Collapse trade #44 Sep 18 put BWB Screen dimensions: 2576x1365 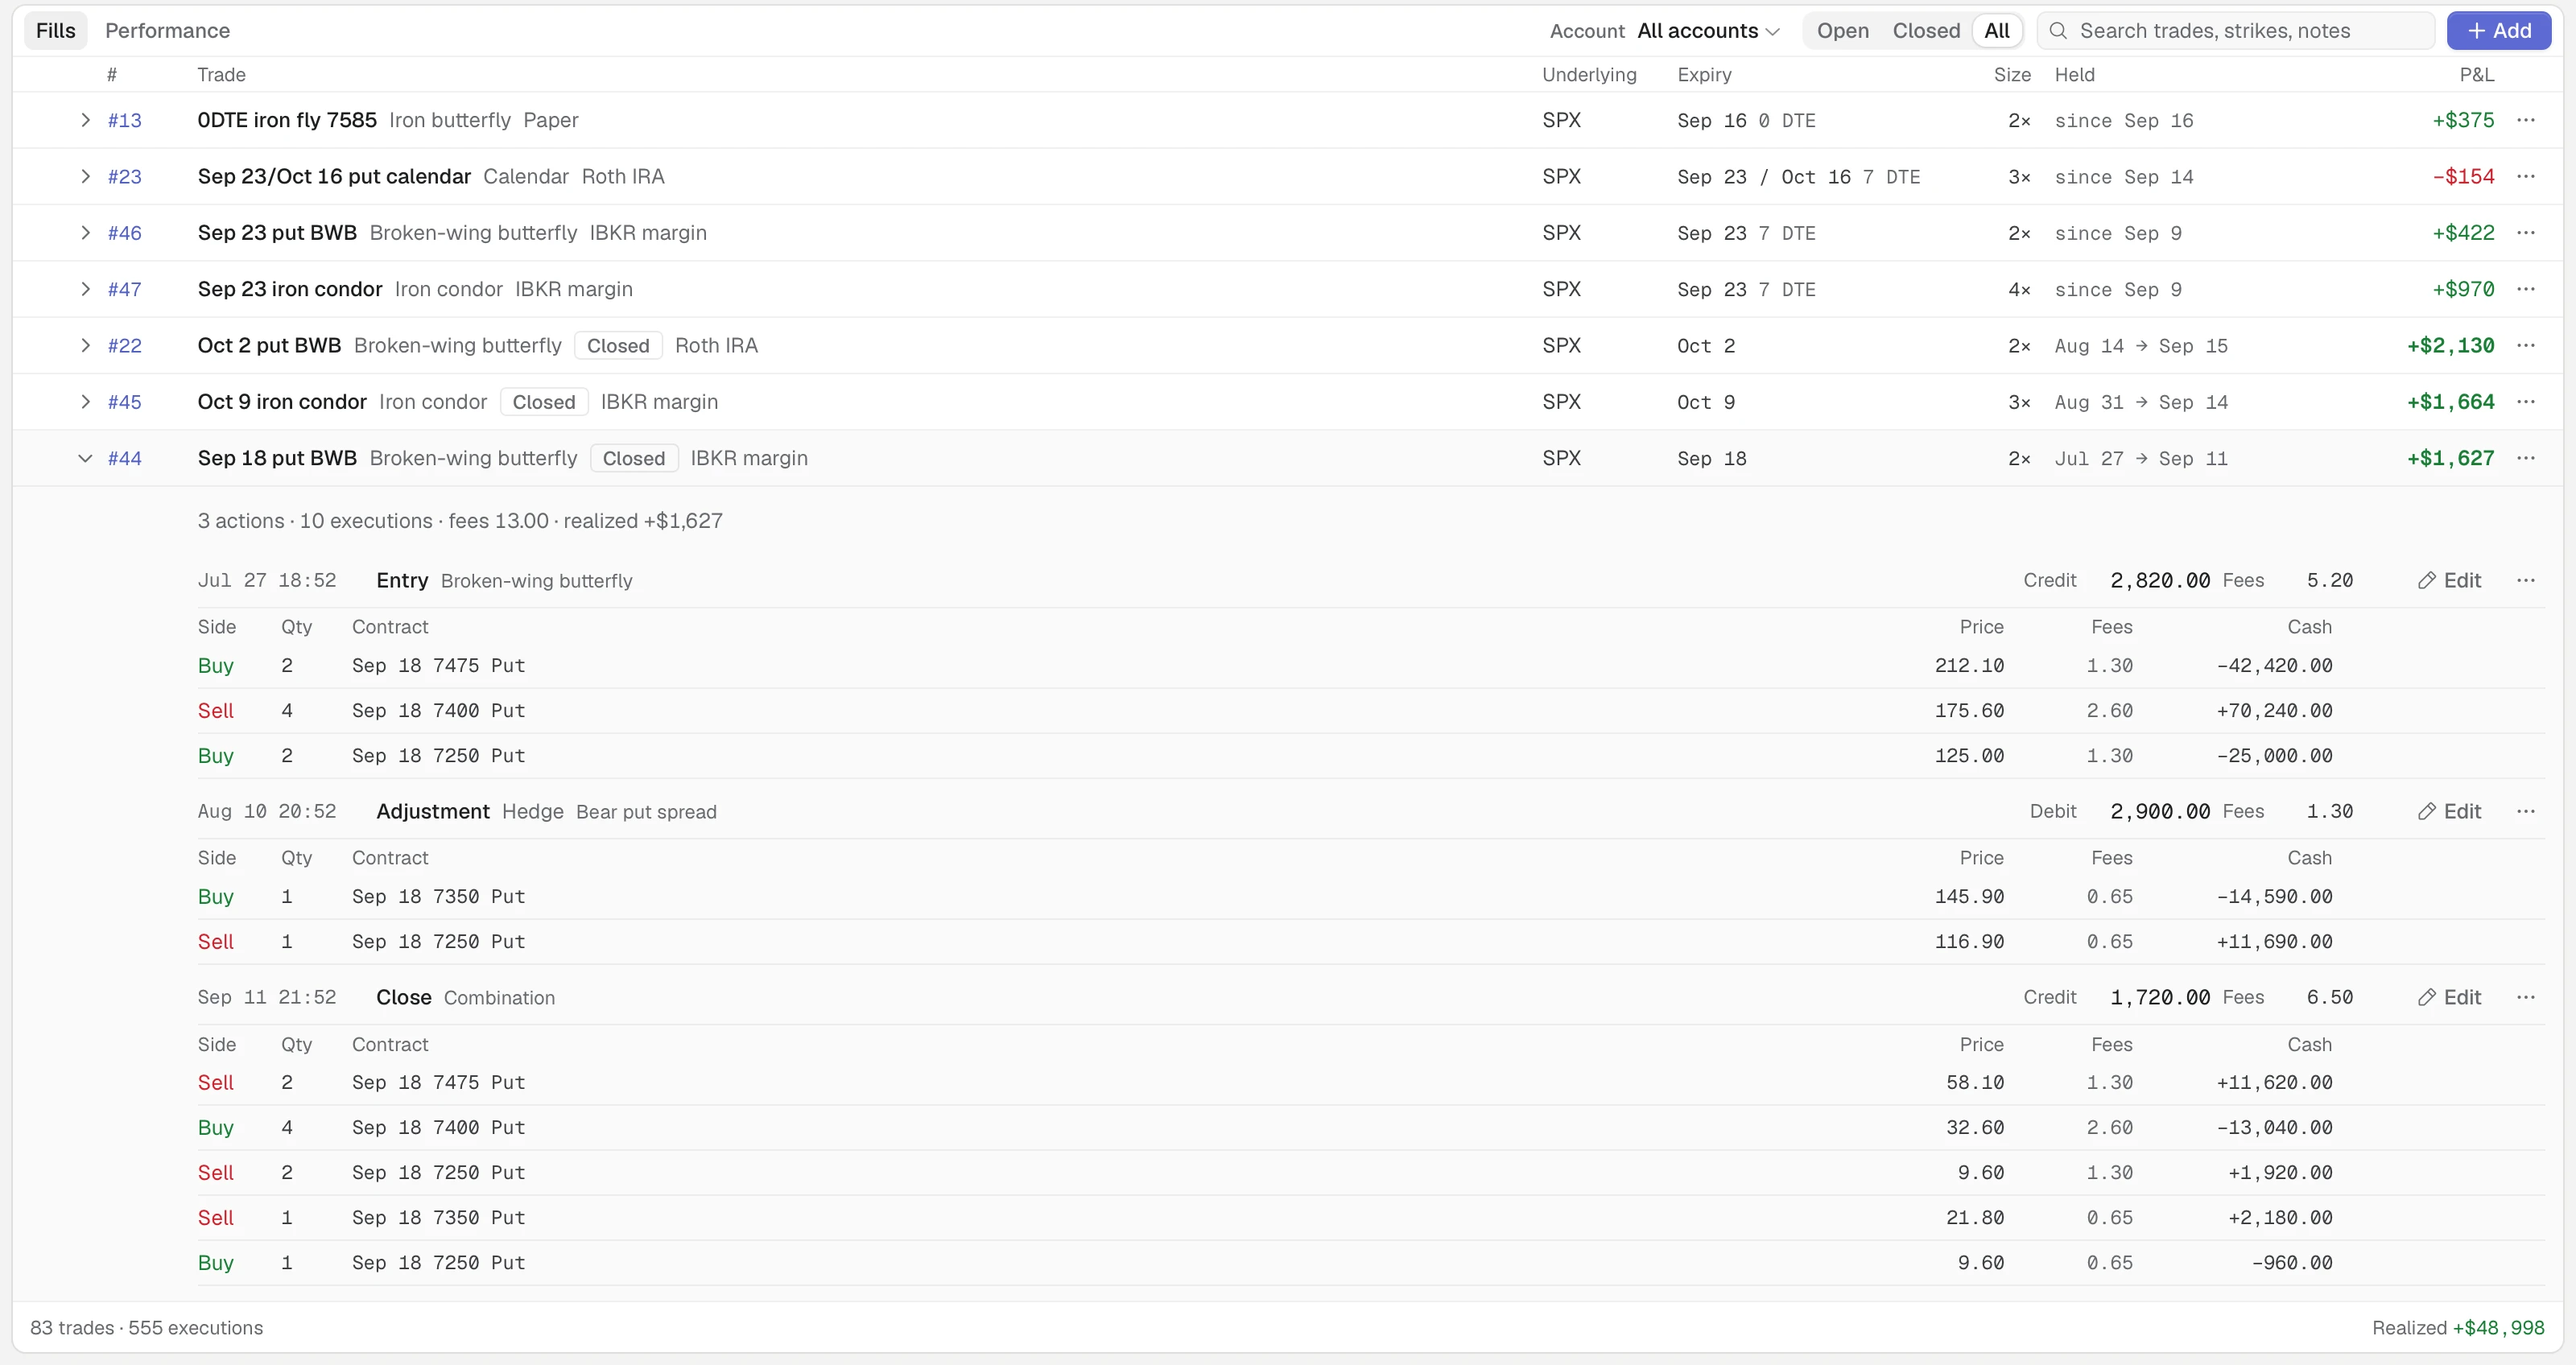pos(85,458)
